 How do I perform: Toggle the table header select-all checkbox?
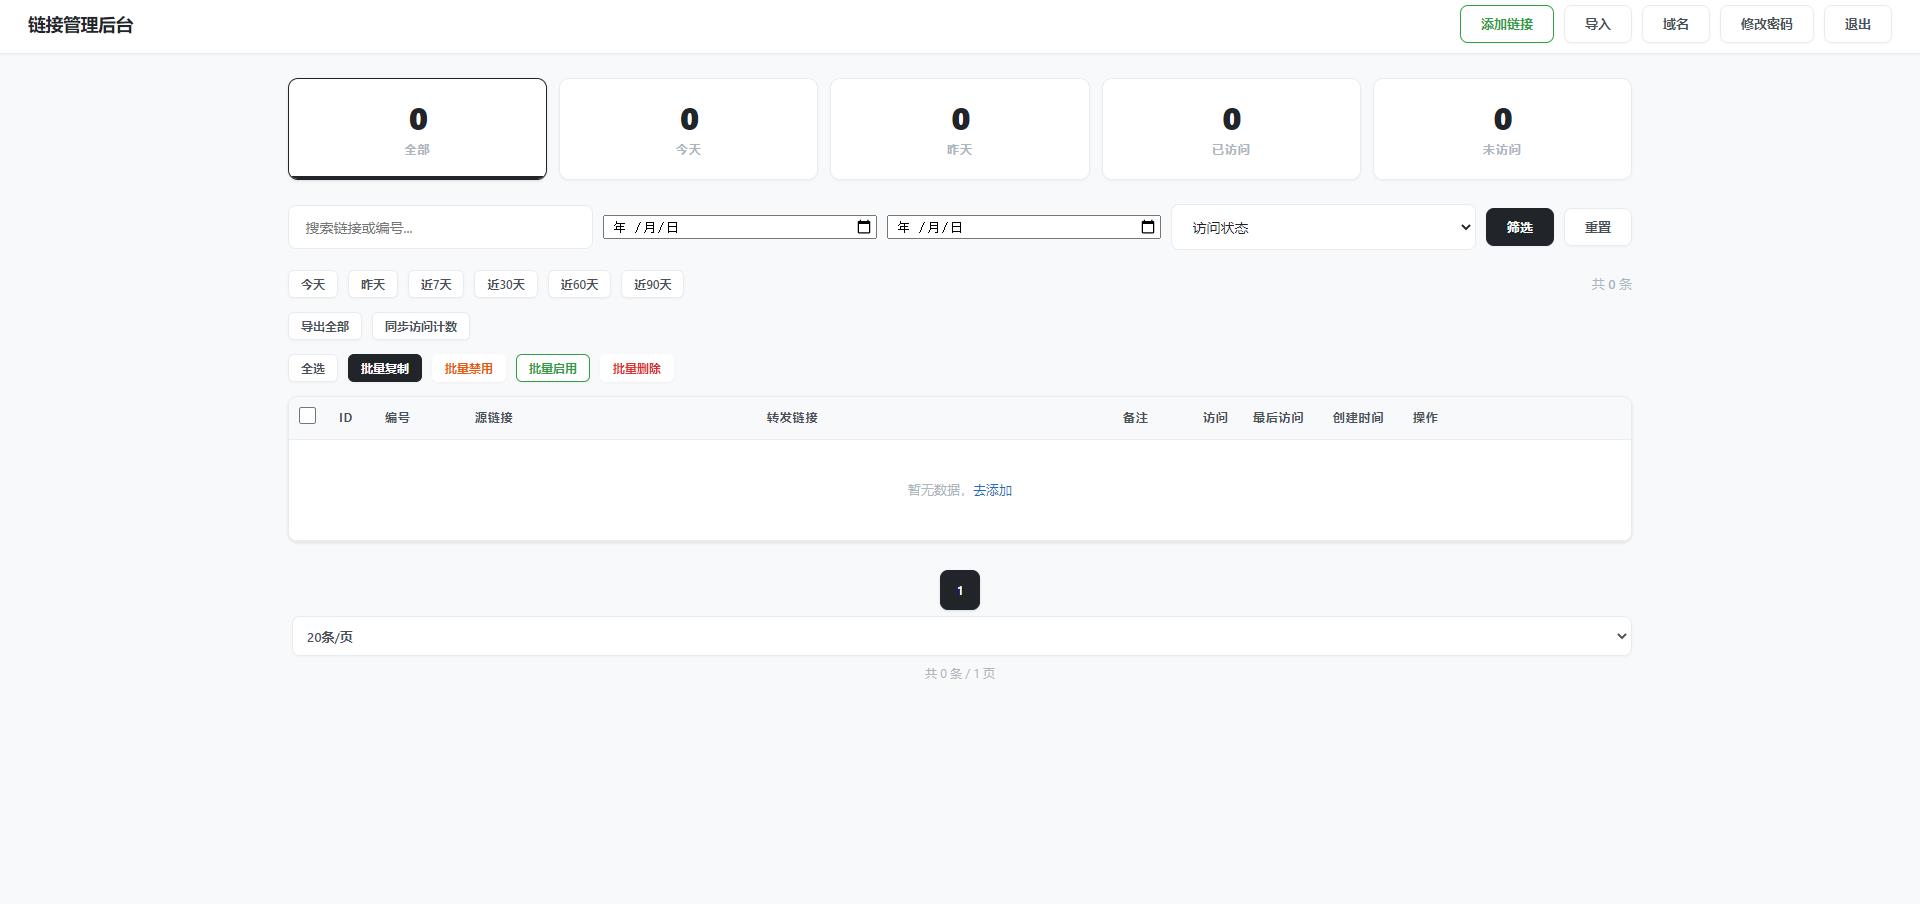[308, 415]
